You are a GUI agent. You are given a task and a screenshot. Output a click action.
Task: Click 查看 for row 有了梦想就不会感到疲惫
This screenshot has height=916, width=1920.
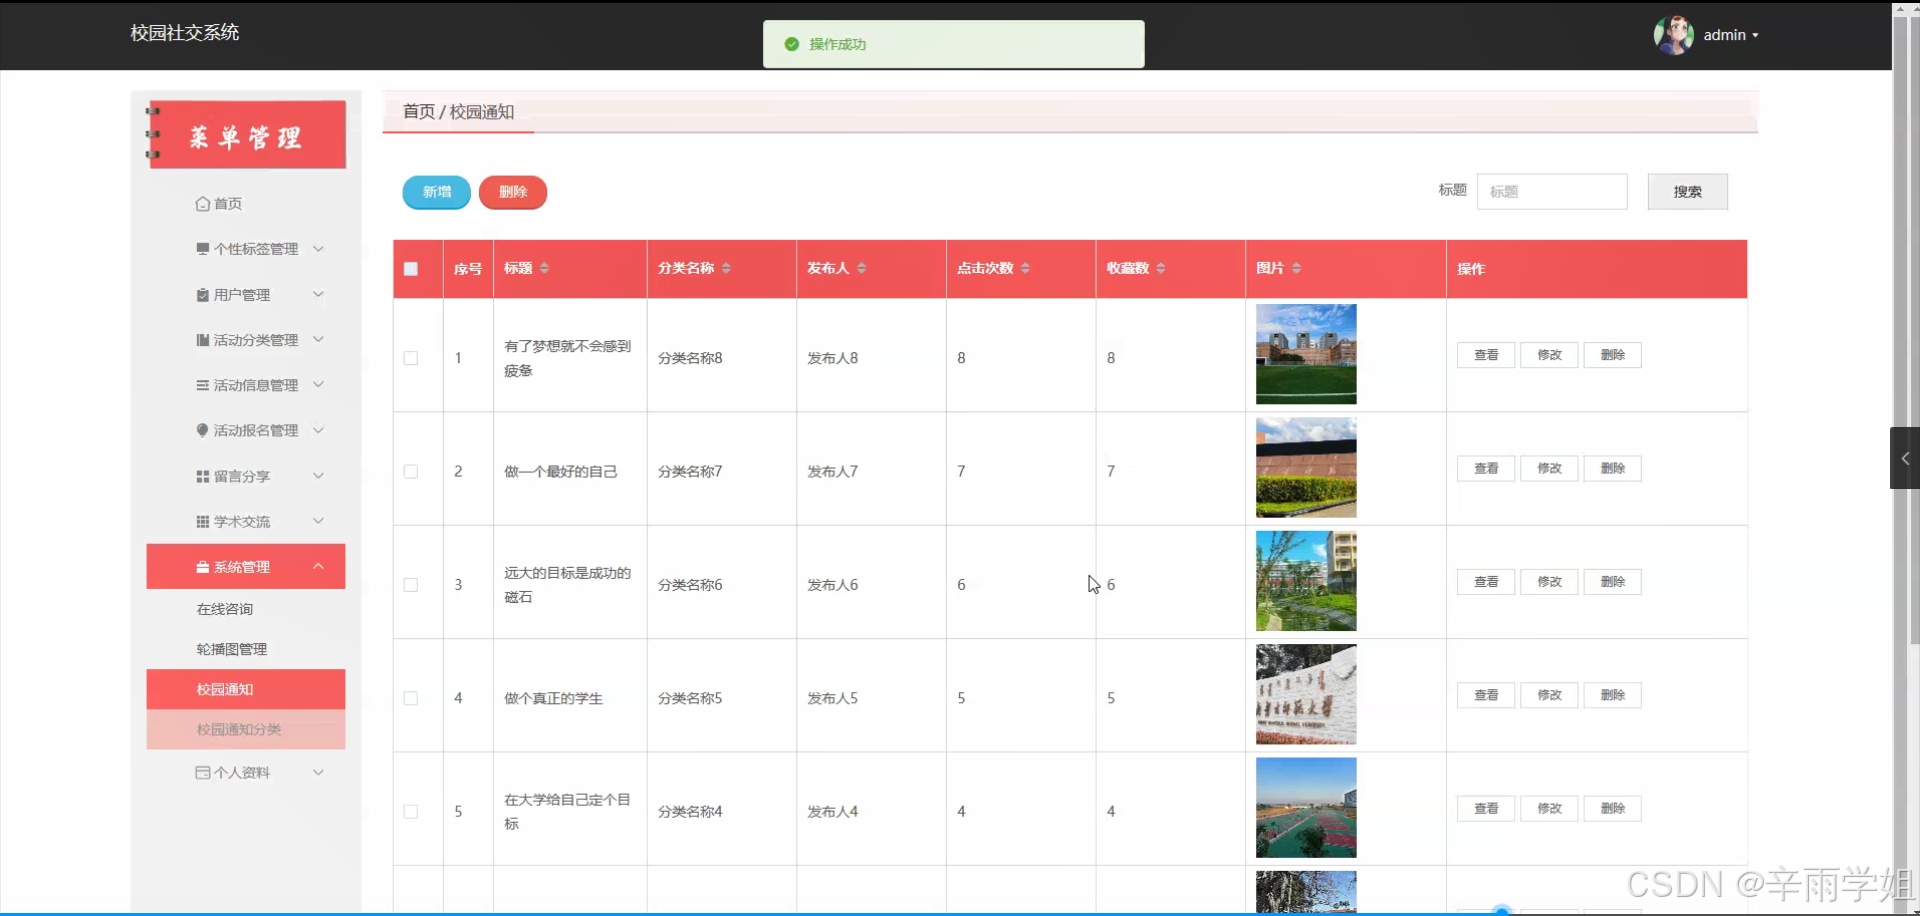click(1486, 355)
